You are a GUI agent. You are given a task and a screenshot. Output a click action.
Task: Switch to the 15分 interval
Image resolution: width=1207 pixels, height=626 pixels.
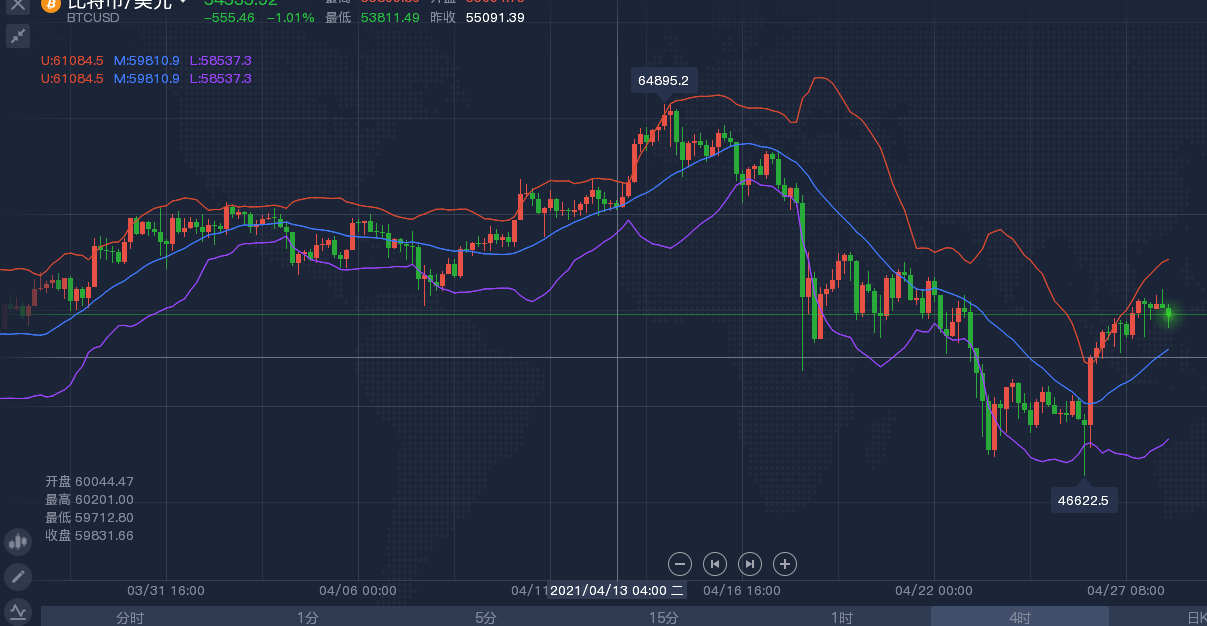point(664,617)
